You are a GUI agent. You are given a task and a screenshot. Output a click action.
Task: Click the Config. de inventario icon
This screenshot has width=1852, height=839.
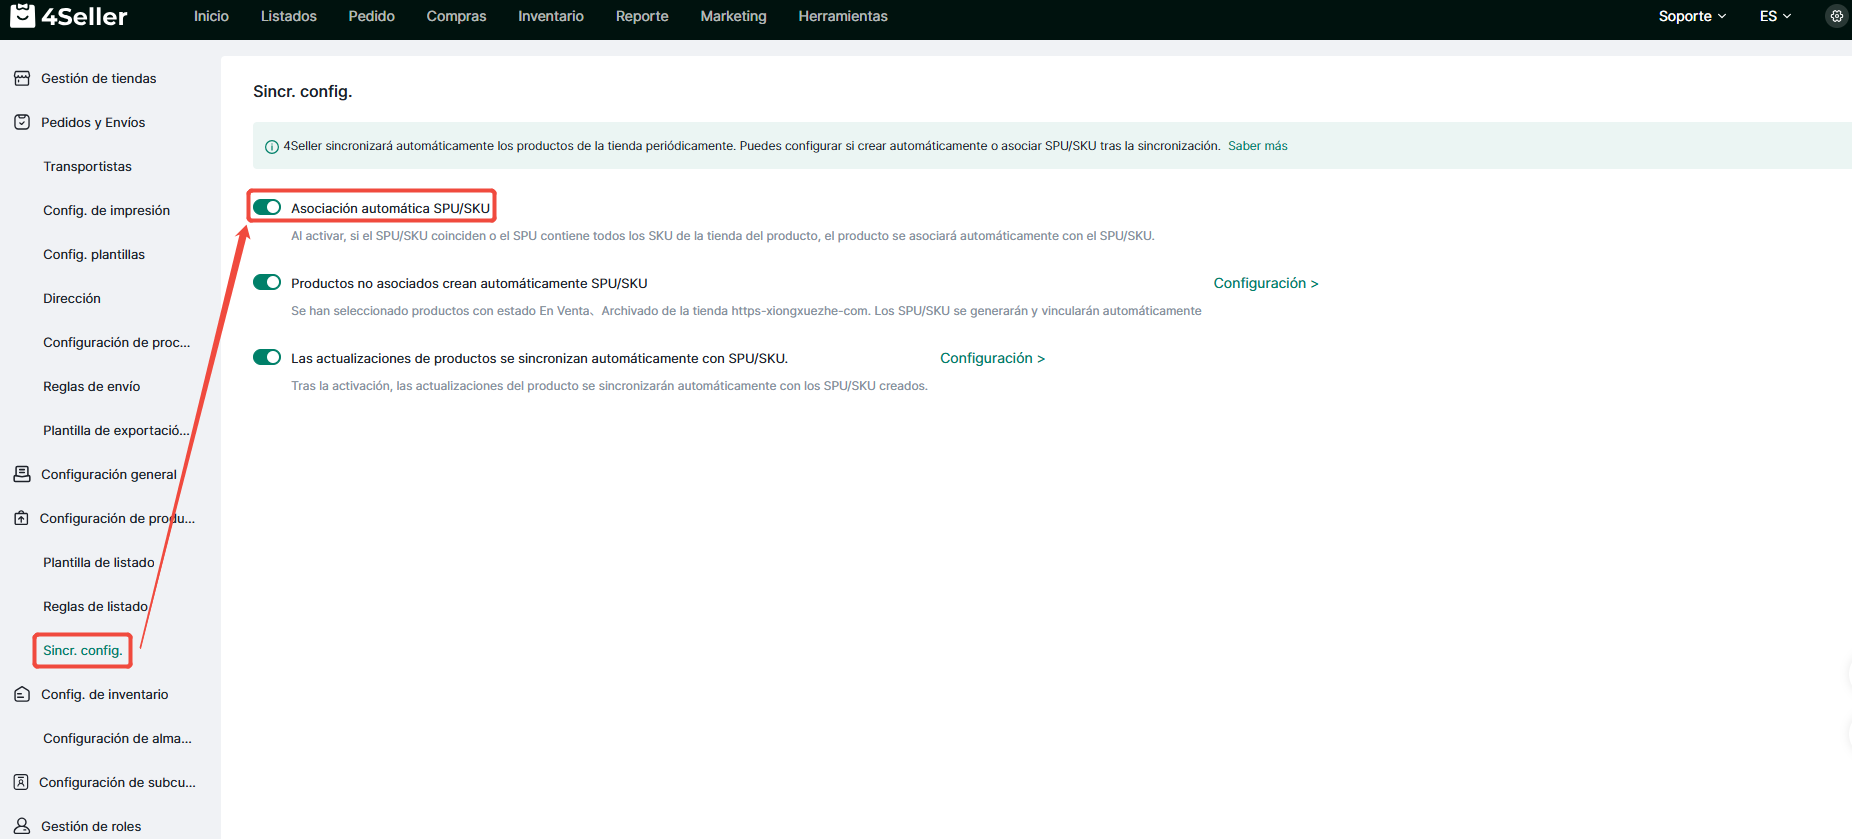22,694
